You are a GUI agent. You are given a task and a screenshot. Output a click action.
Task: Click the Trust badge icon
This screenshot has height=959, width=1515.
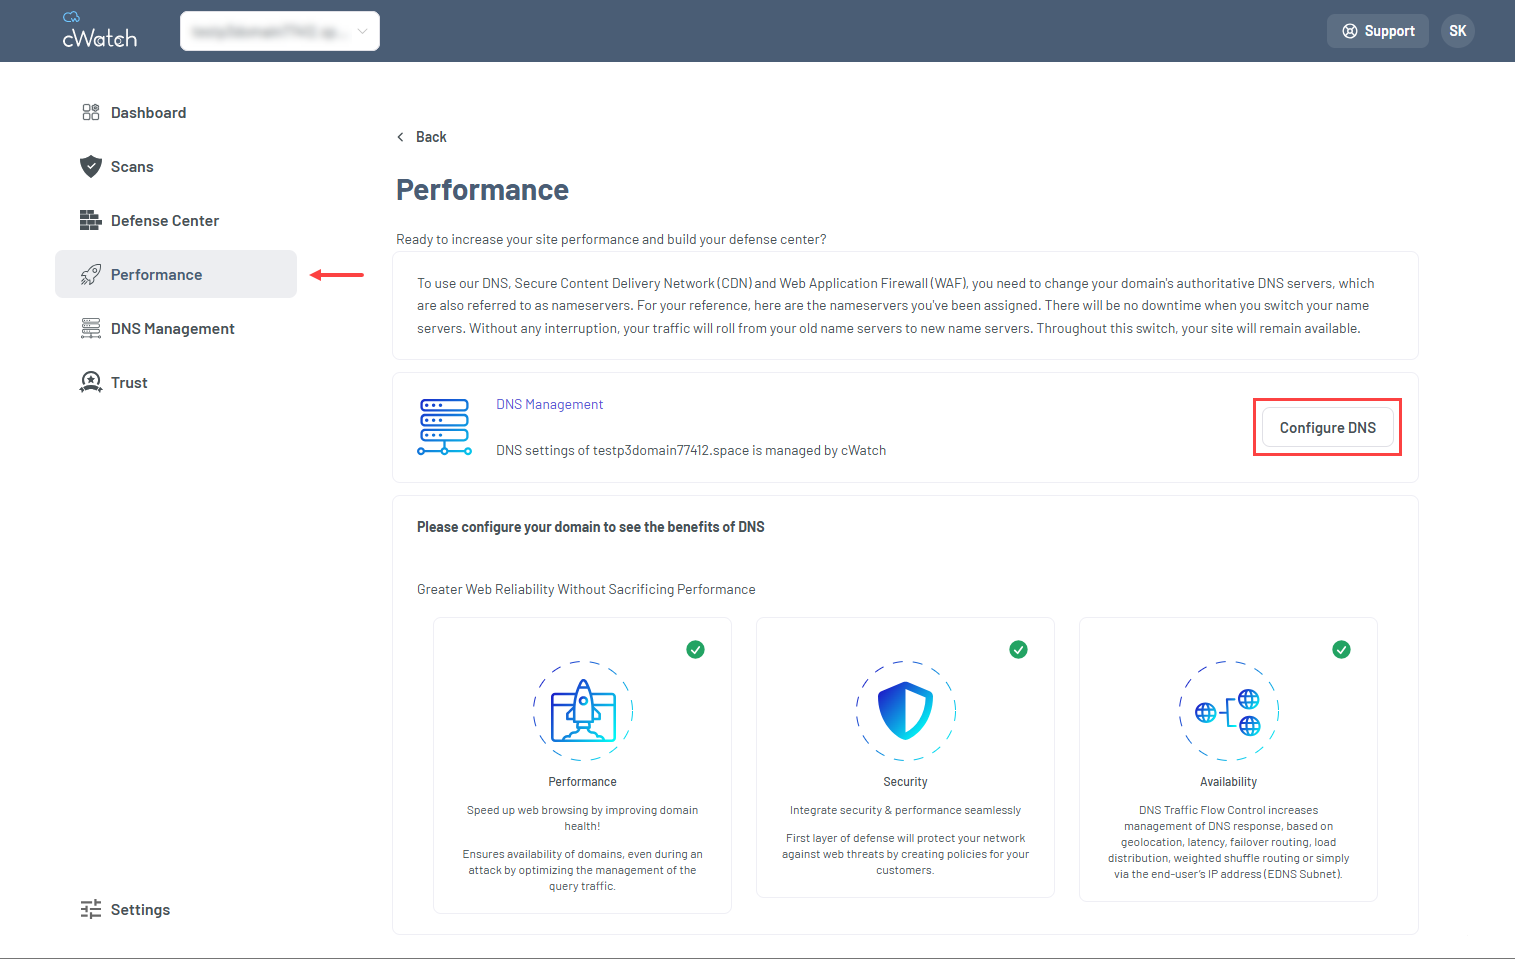click(x=91, y=382)
